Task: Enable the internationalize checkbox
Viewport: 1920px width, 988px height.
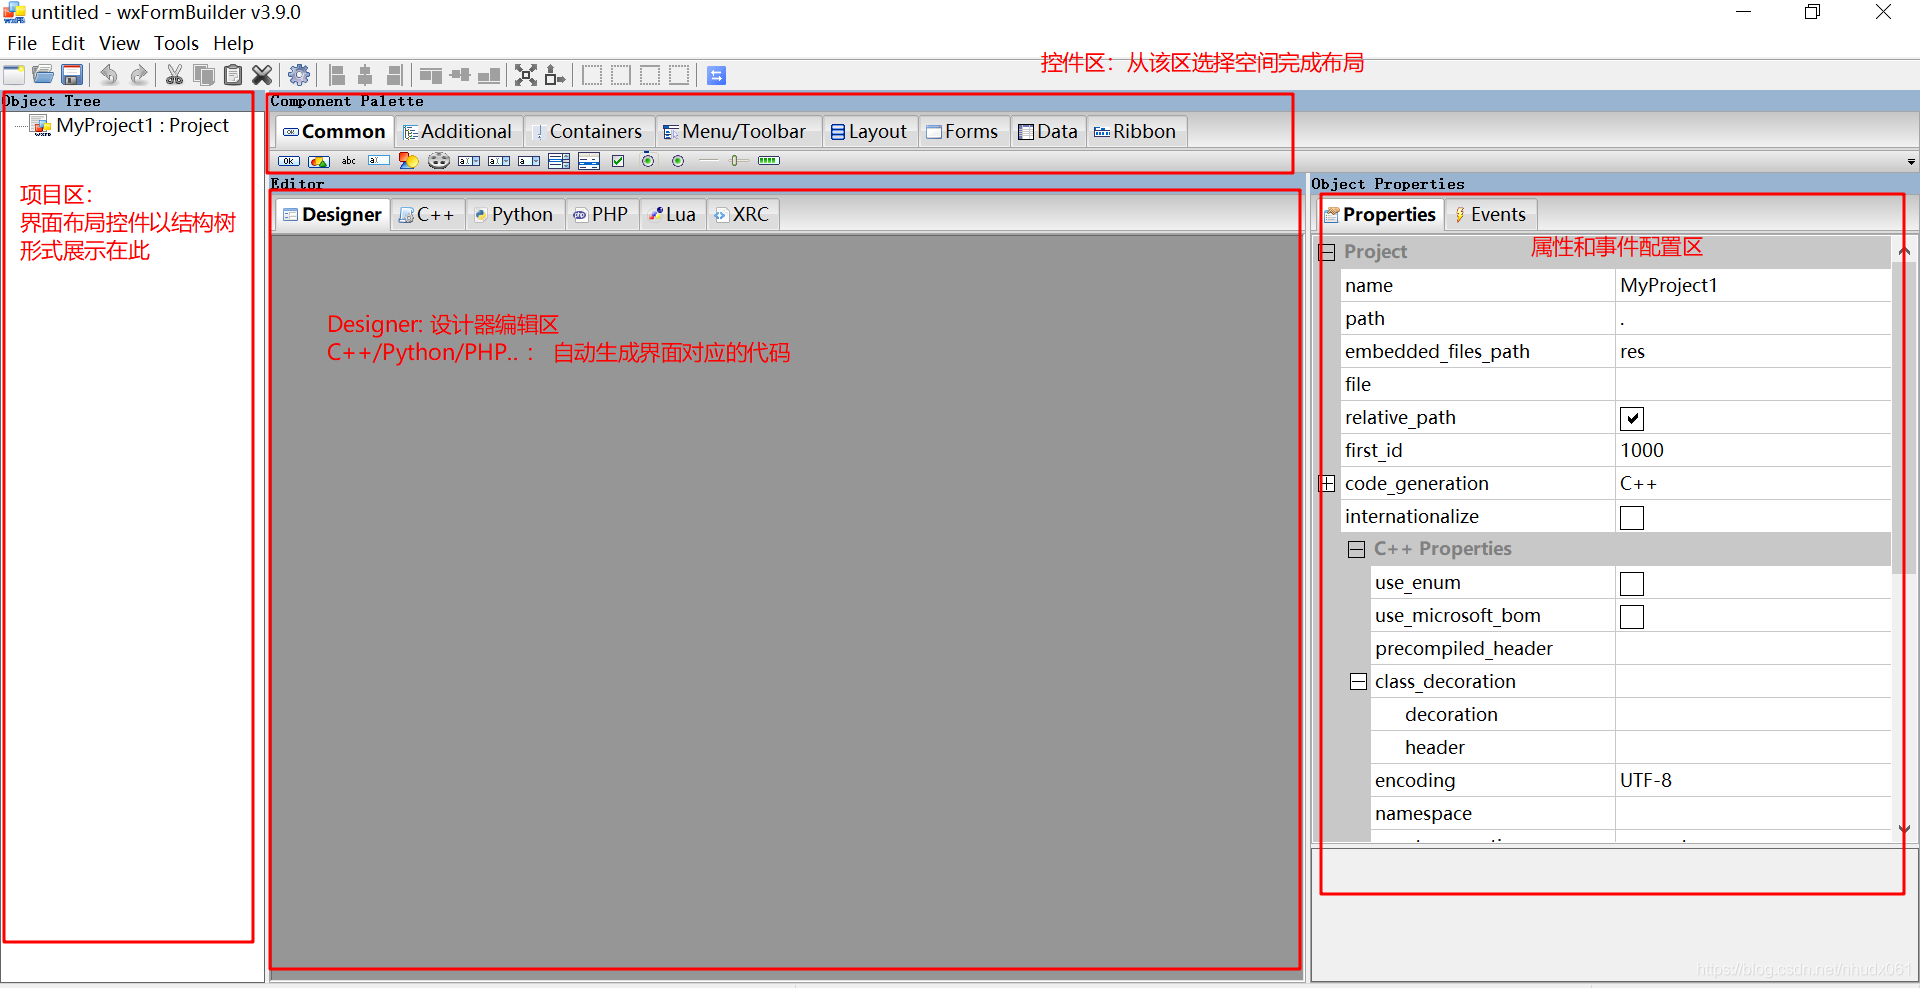Action: (x=1632, y=517)
